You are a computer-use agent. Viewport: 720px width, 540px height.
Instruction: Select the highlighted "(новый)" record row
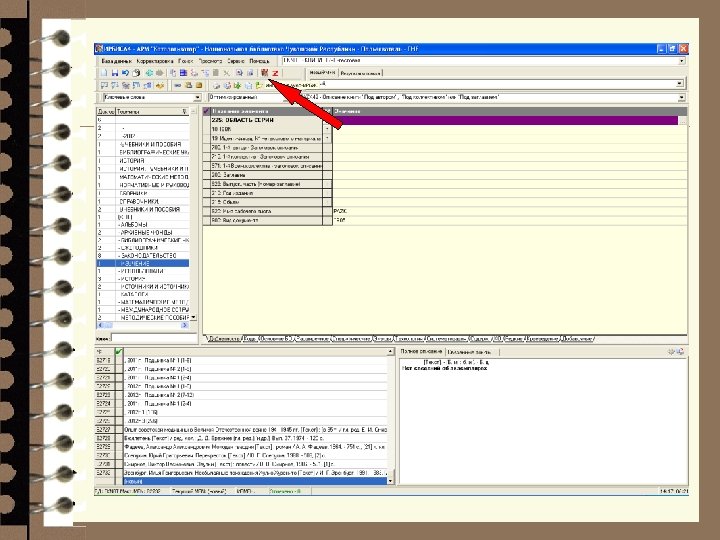click(255, 481)
